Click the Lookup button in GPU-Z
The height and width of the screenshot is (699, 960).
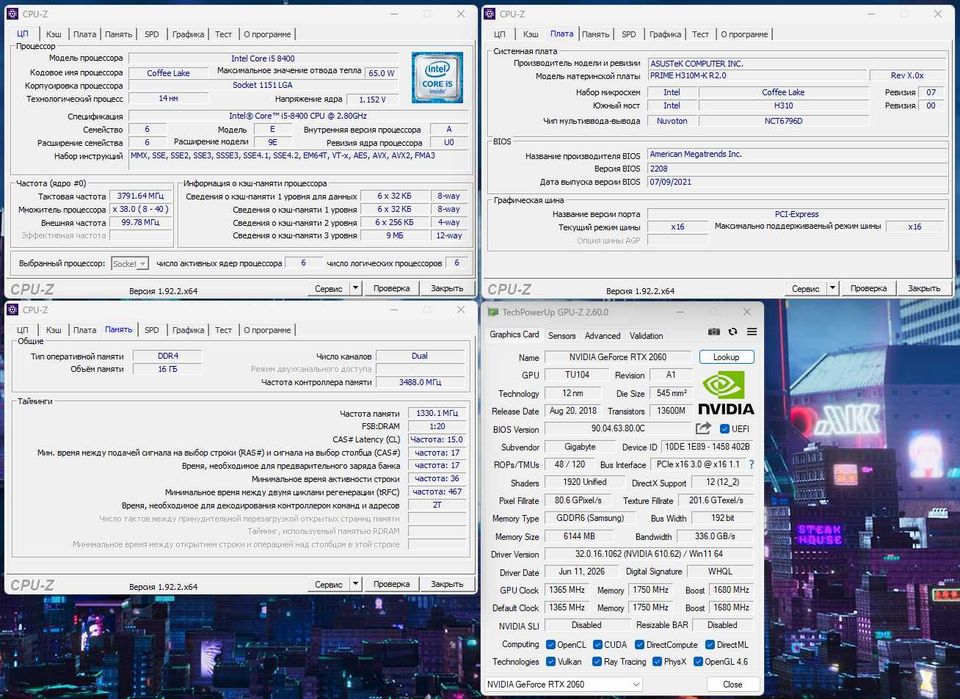726,357
